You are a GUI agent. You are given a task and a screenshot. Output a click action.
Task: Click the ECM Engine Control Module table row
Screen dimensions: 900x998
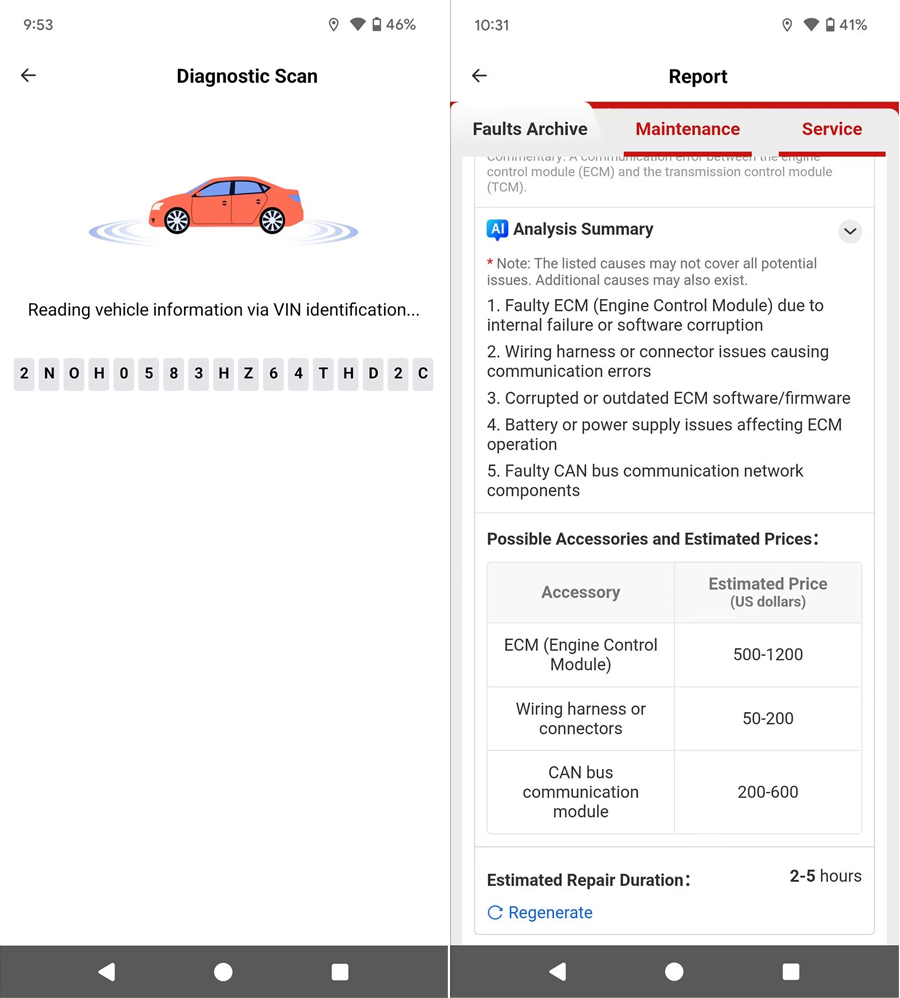(580, 655)
